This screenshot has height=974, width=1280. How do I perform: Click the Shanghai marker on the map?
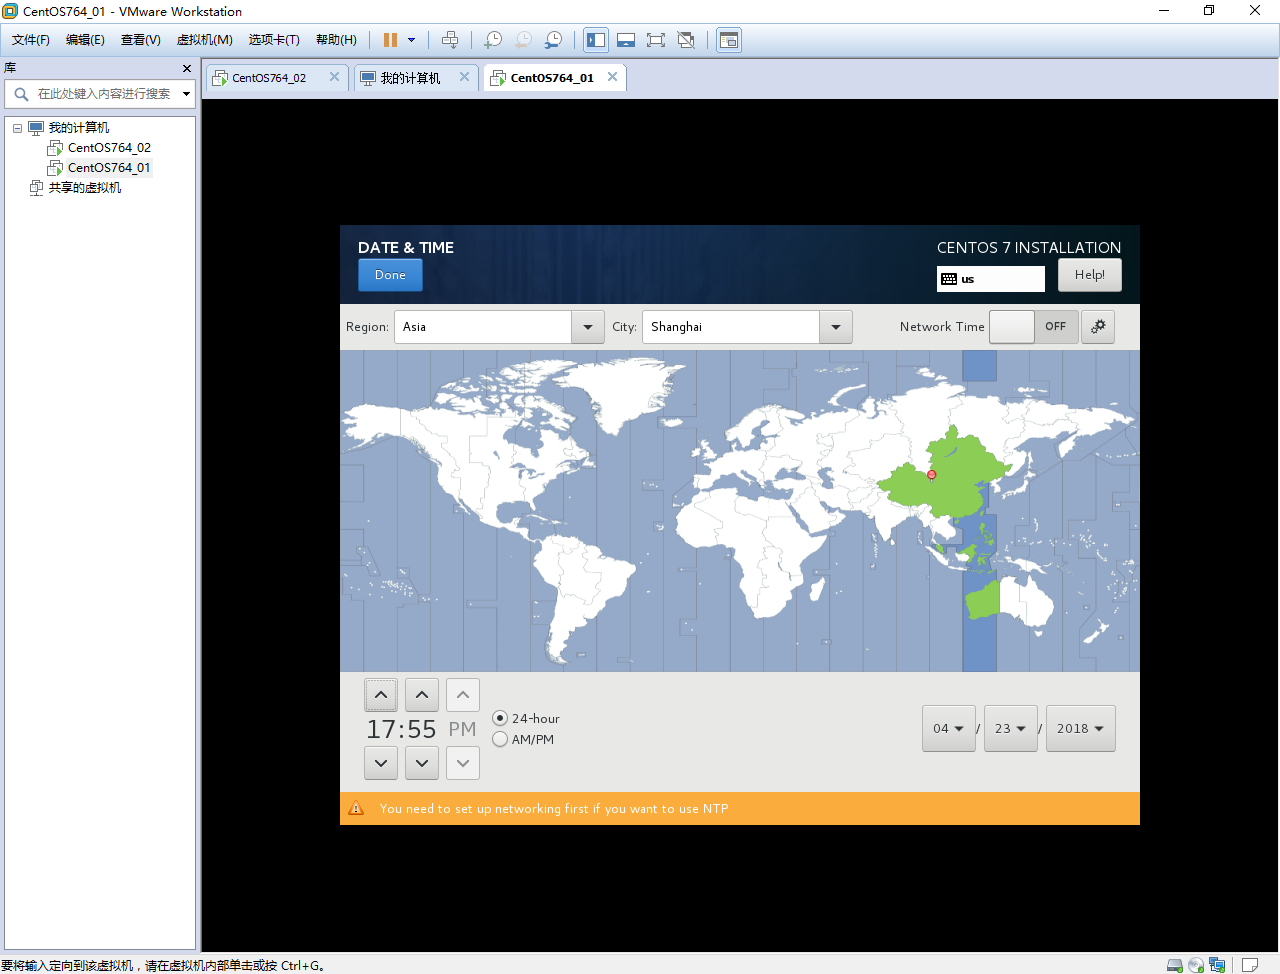(931, 475)
